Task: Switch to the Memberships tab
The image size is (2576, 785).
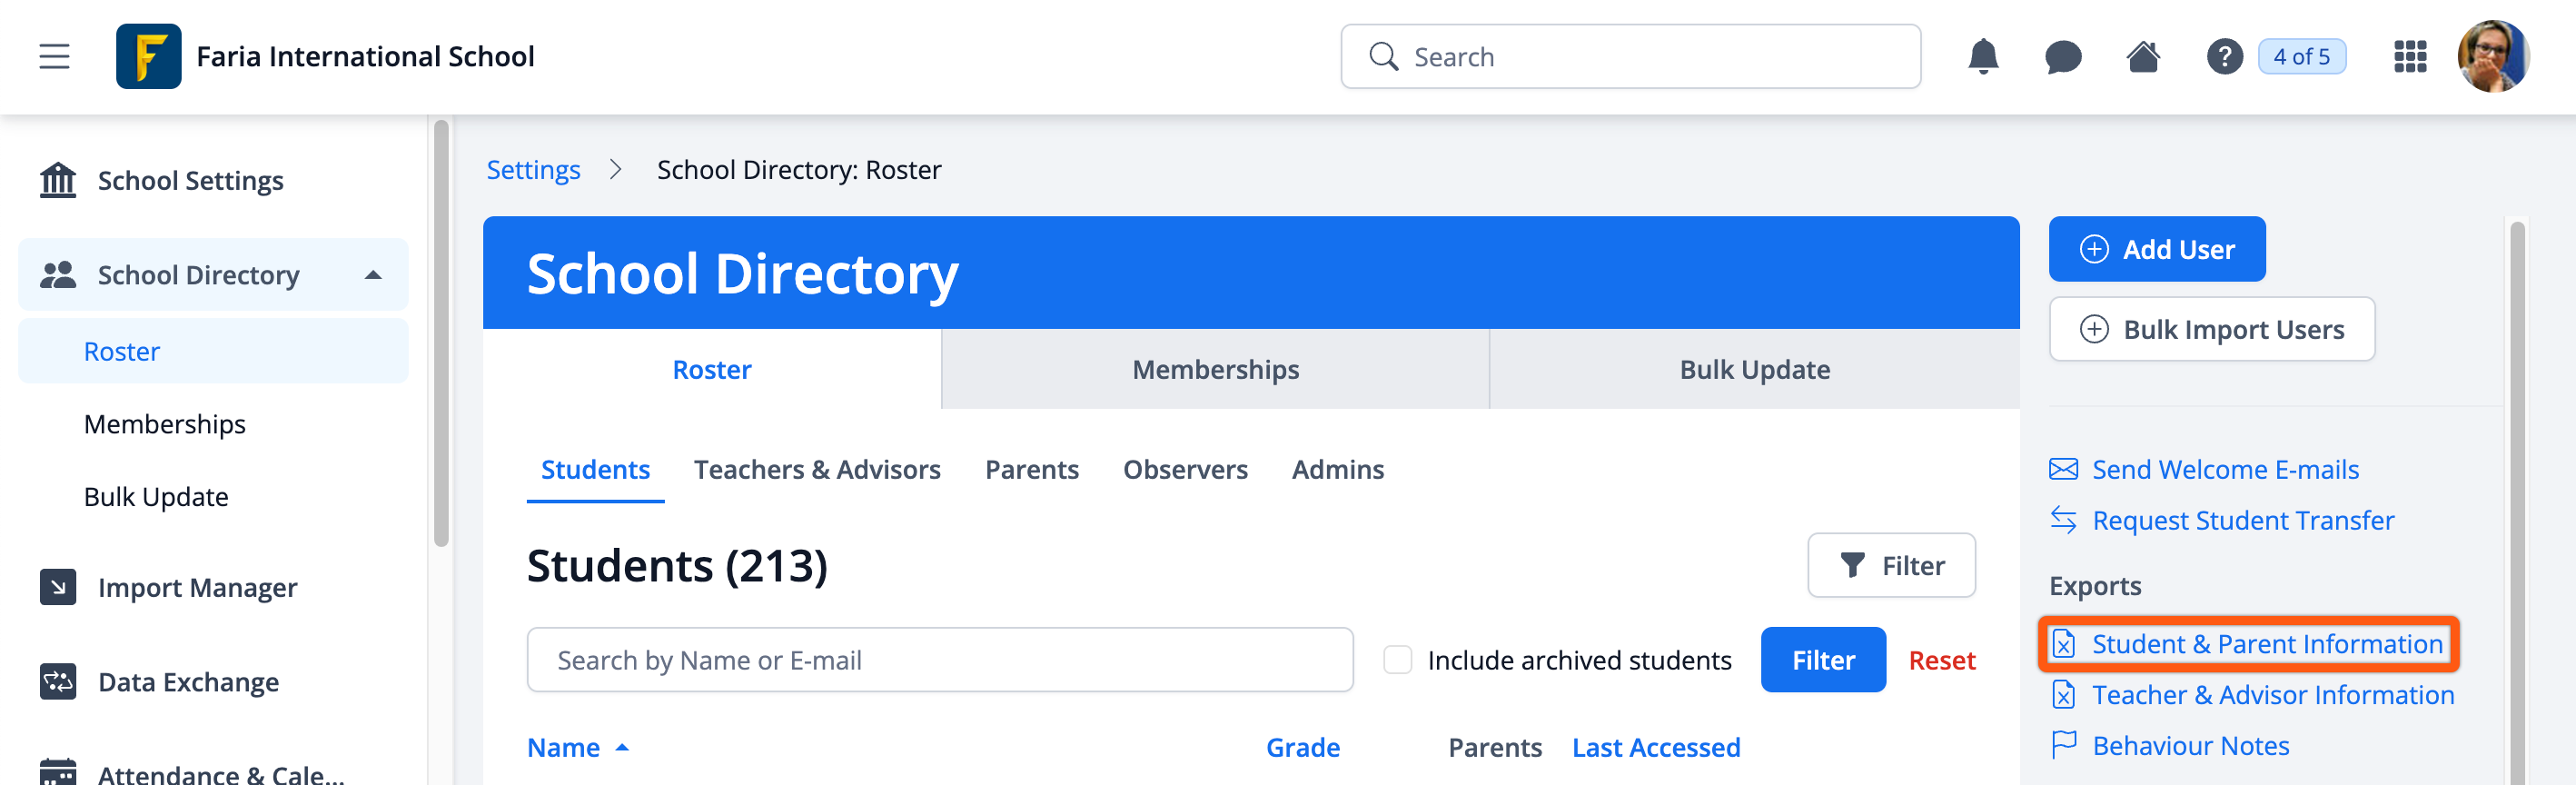Action: point(1214,369)
